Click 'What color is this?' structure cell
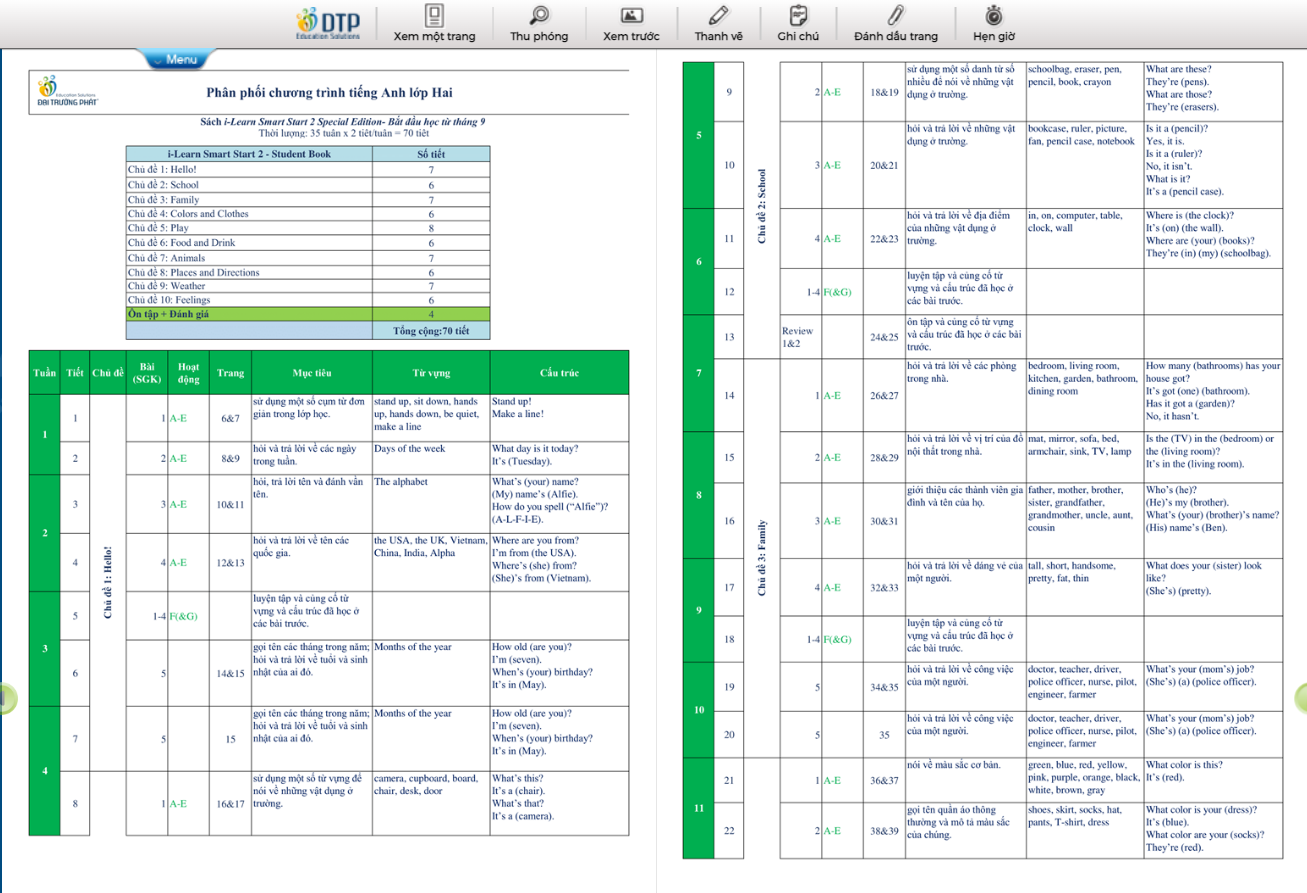The height and width of the screenshot is (893, 1307). [x=1213, y=780]
